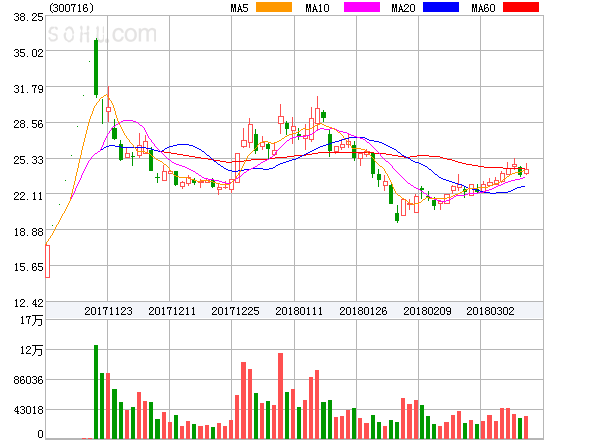
Task: Click the blue MA20 legend swatch
Action: (441, 7)
